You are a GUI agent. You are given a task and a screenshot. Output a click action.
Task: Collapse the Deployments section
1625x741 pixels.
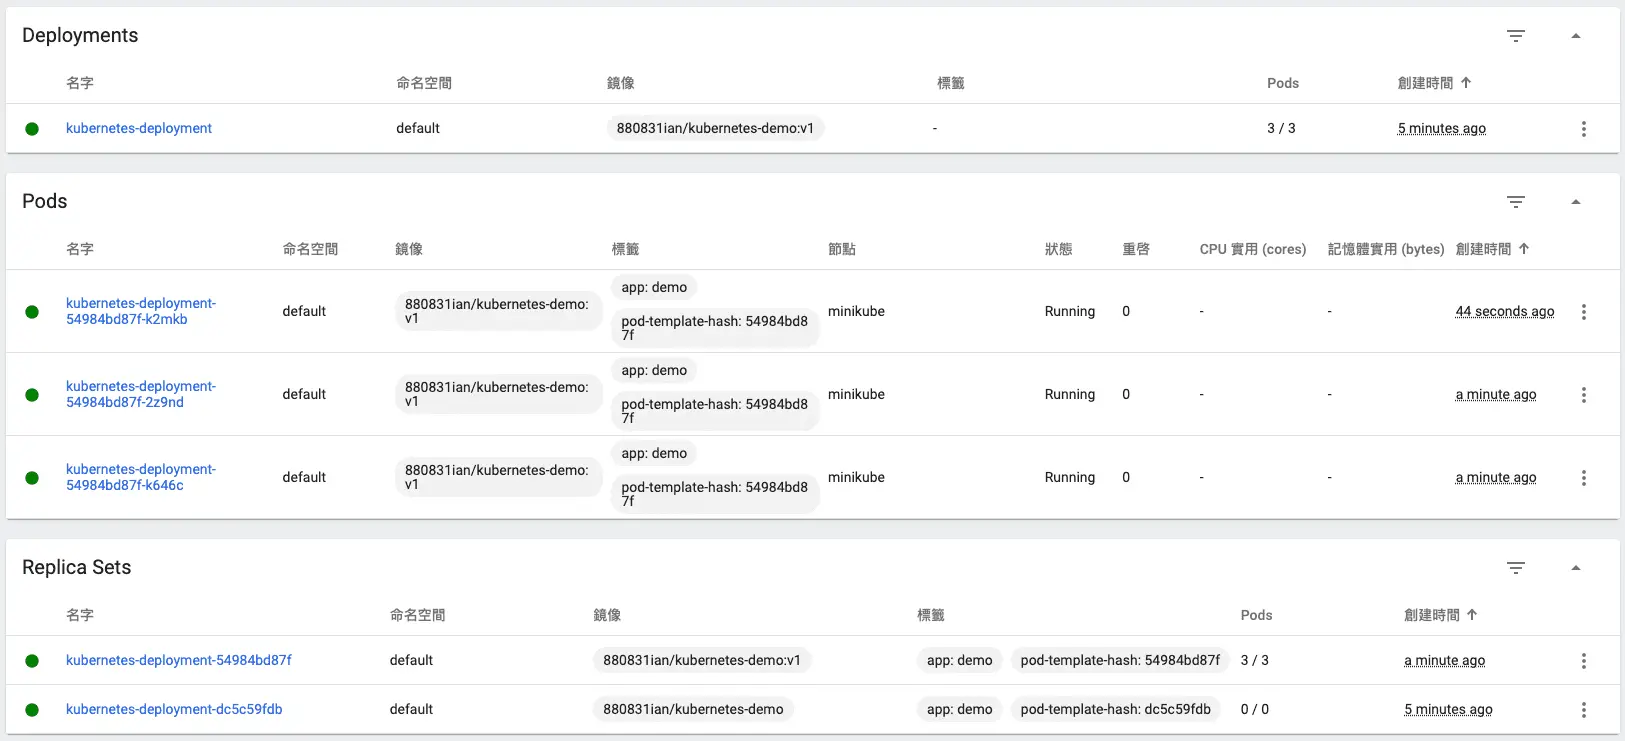click(x=1576, y=36)
